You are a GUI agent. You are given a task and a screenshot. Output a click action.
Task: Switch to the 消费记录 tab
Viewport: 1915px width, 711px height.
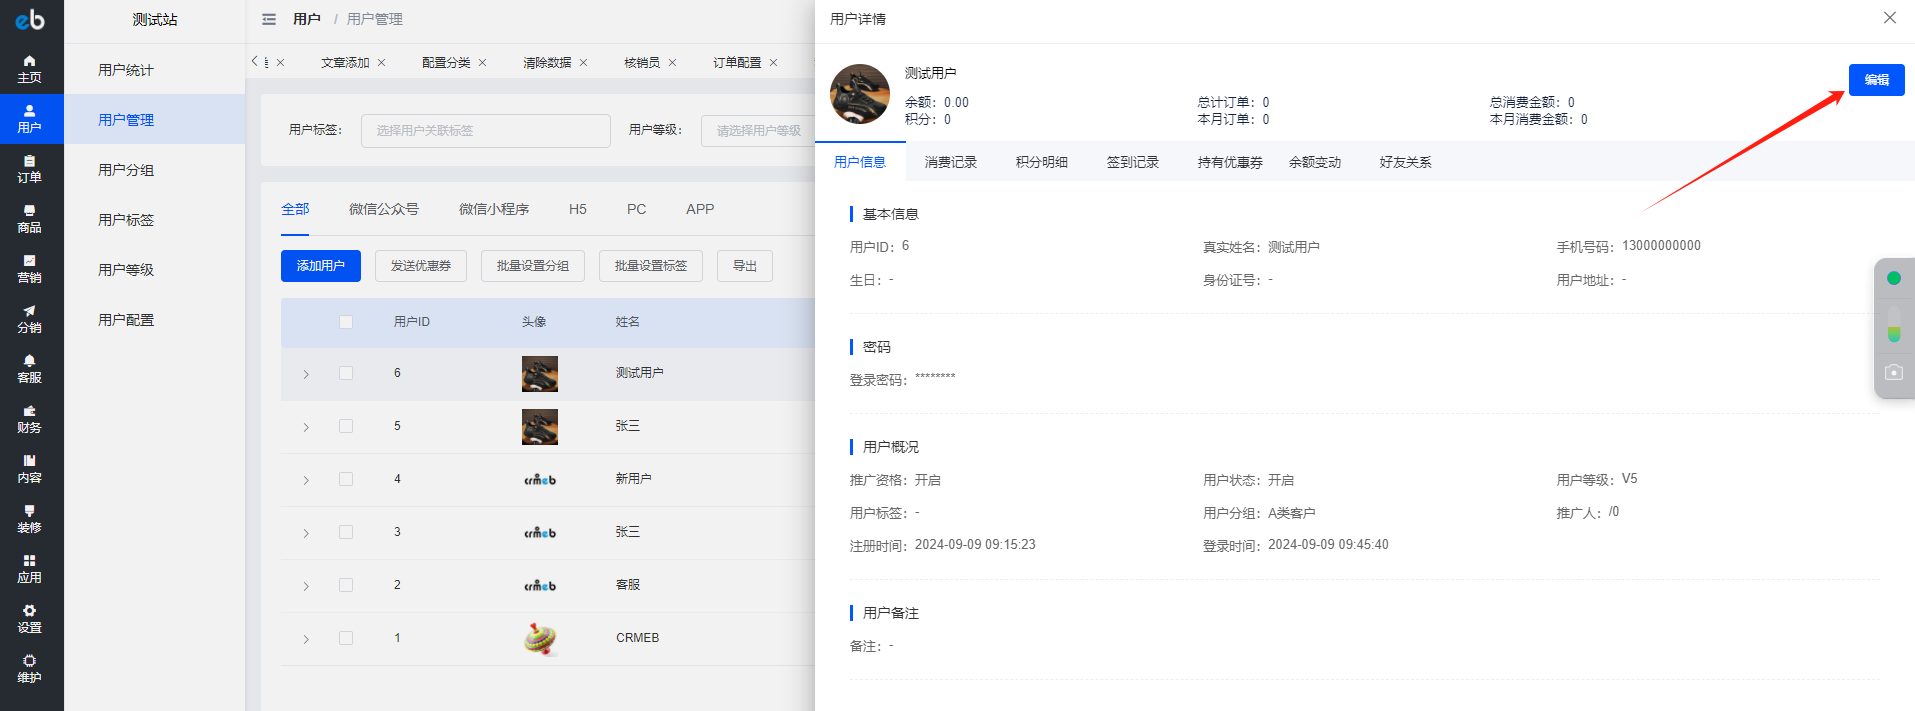pos(950,162)
